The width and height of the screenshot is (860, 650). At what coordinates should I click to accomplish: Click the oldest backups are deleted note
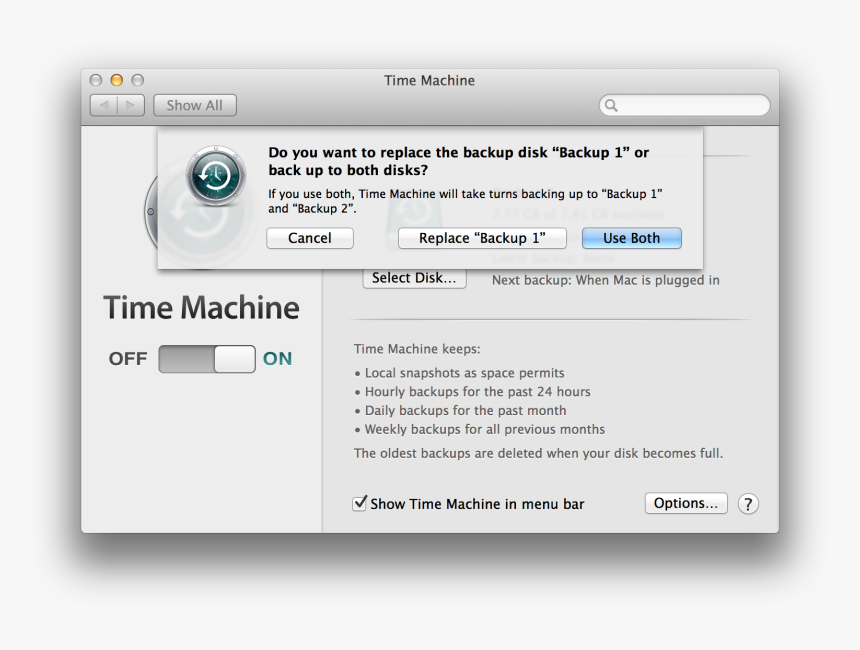click(x=538, y=453)
